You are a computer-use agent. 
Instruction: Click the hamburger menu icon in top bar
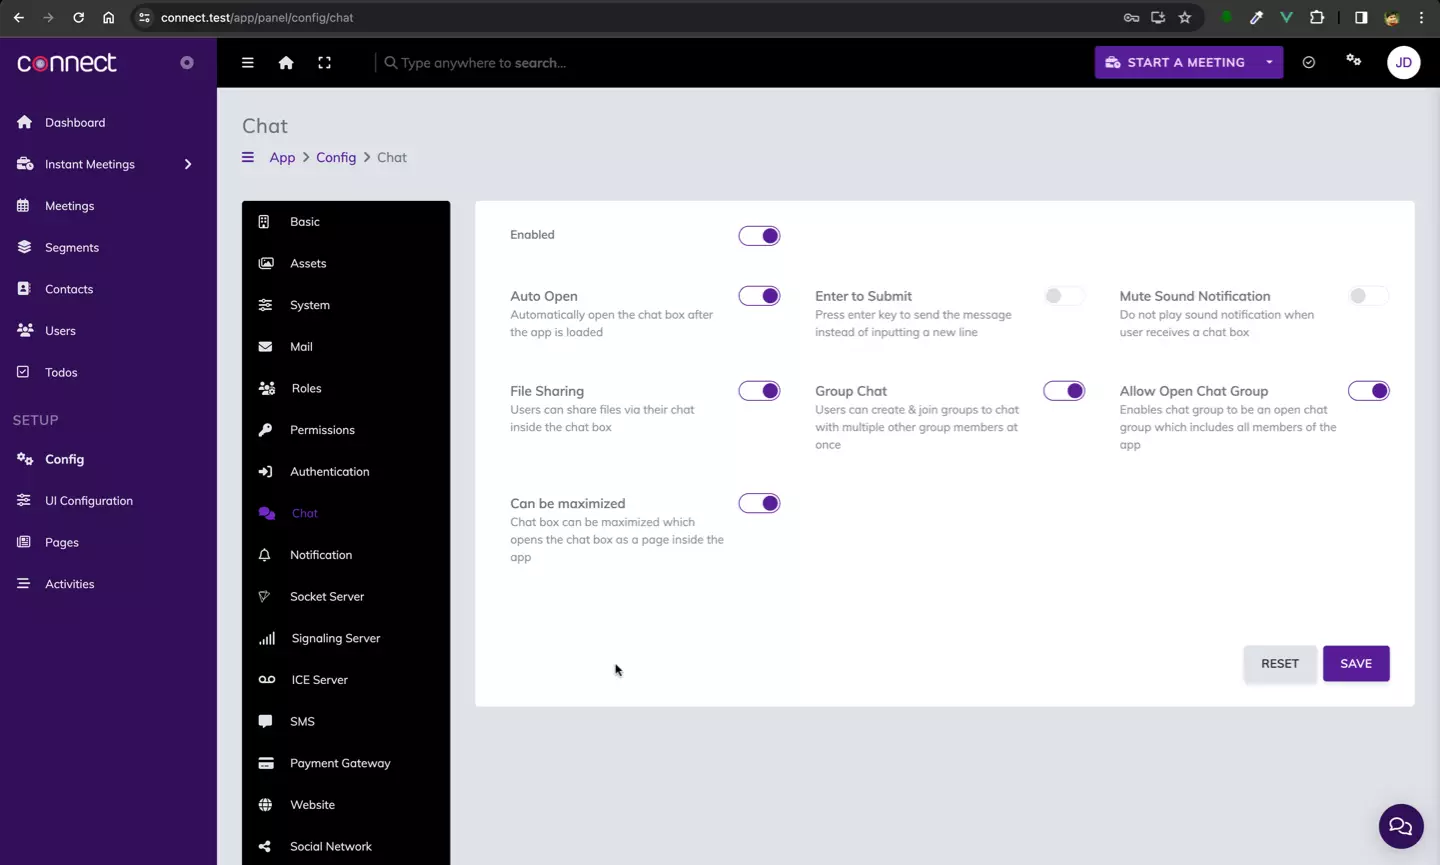coord(248,62)
